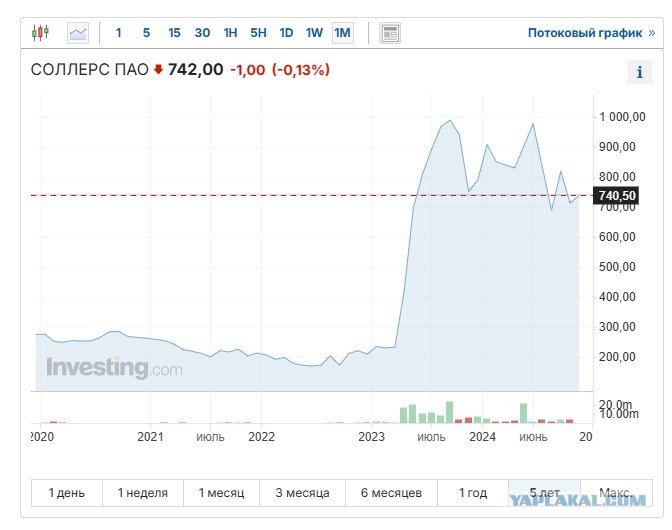Viewport: 672px width, 530px height.
Task: Open the Потоковый график link
Action: (591, 33)
